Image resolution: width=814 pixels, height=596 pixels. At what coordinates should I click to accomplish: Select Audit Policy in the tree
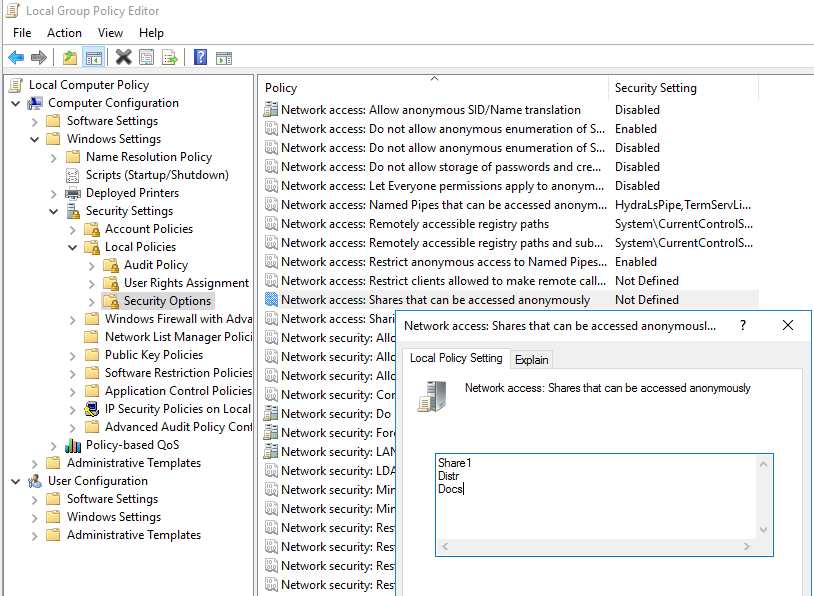(x=155, y=265)
